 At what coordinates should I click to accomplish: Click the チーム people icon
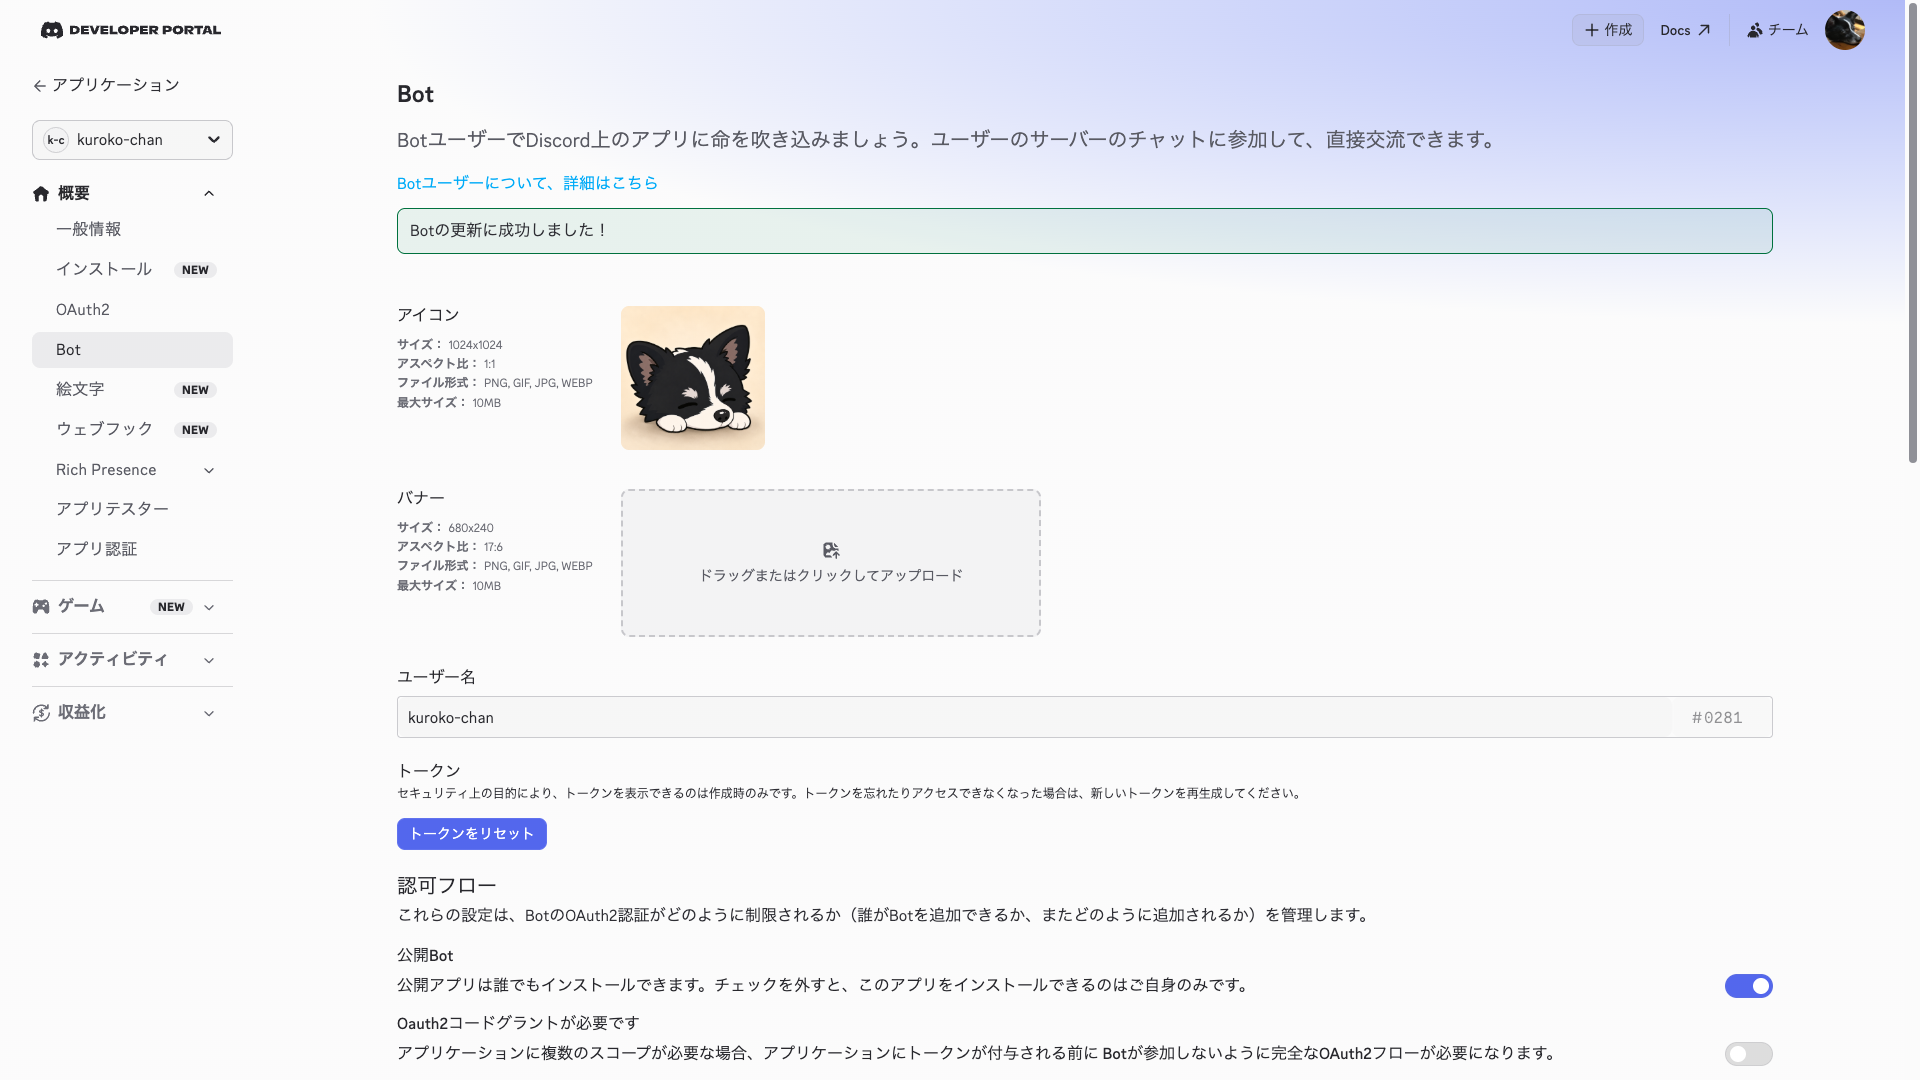[1754, 30]
